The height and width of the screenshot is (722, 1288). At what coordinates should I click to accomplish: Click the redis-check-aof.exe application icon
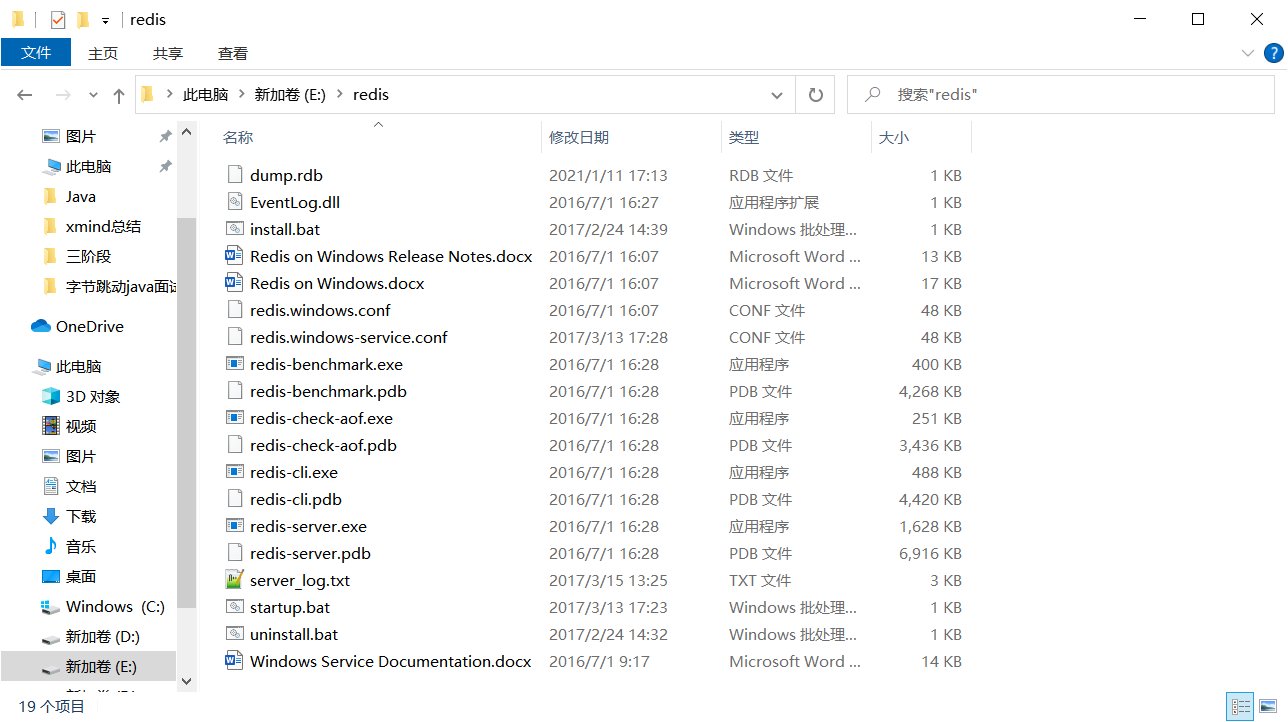click(235, 418)
